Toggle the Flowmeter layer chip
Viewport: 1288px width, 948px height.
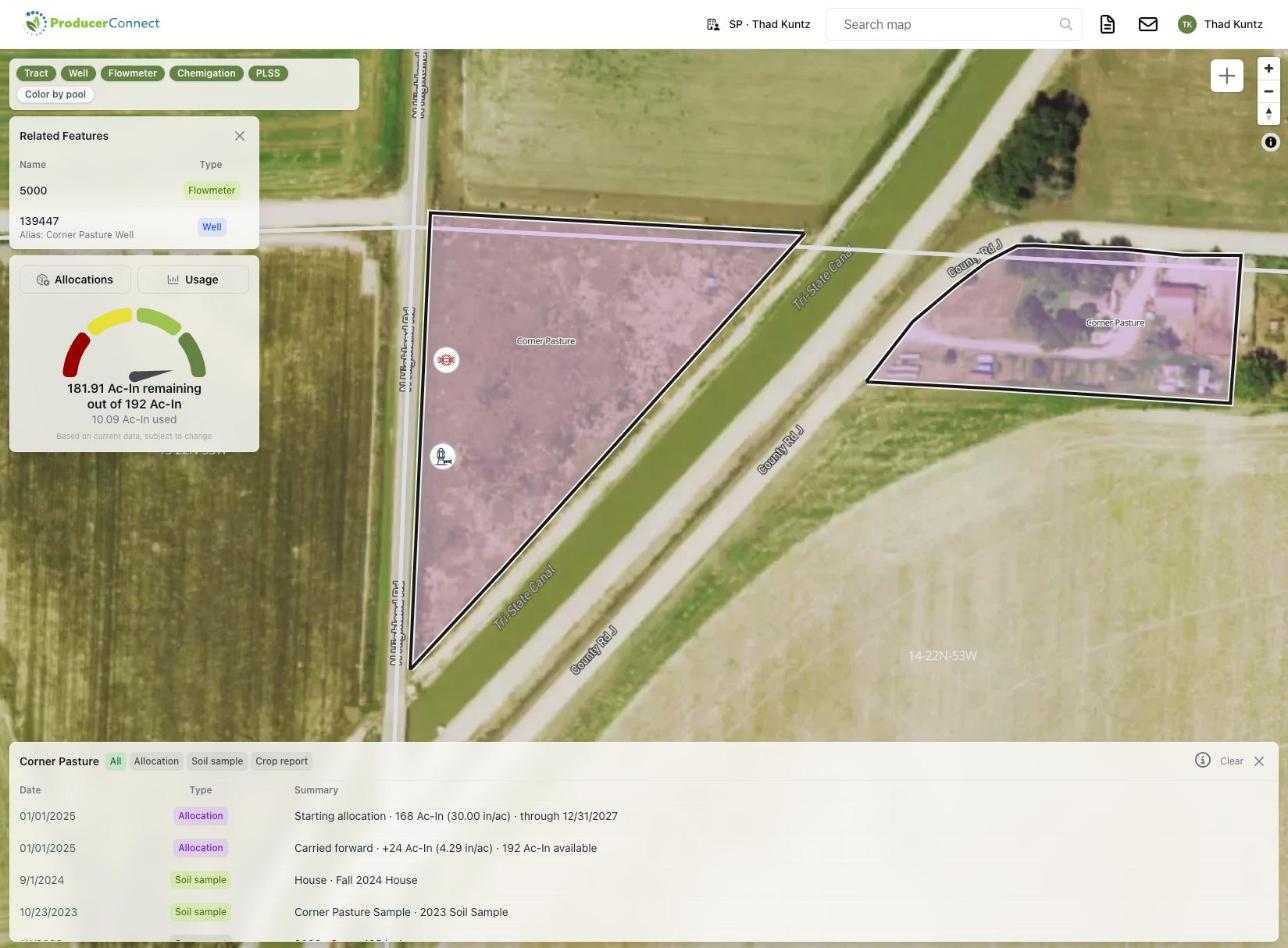[x=132, y=73]
